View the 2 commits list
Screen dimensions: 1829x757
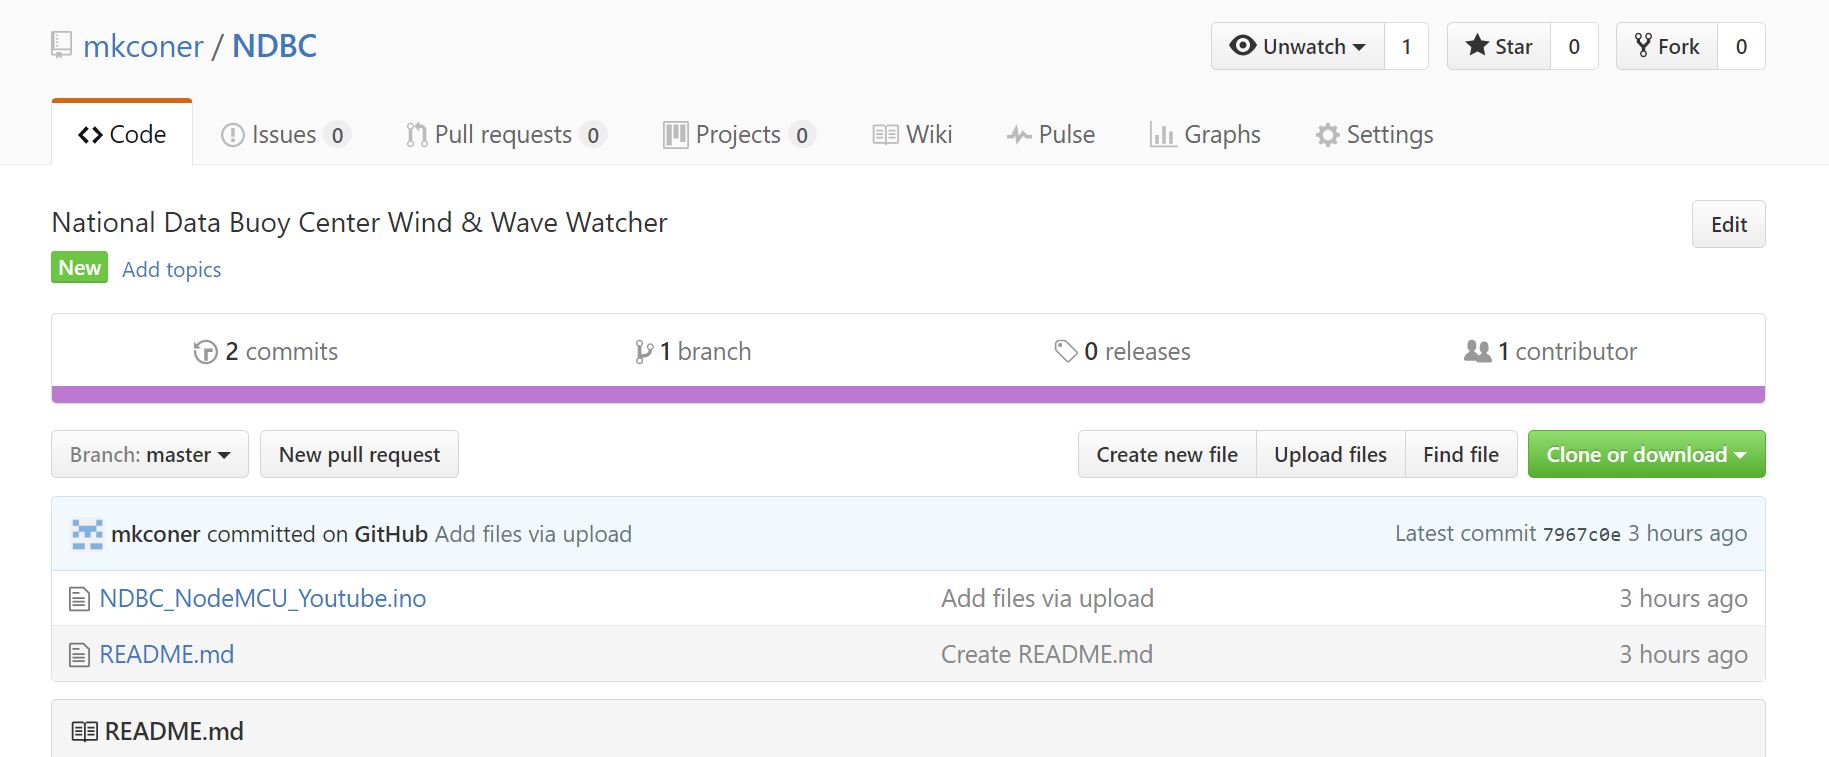click(x=266, y=352)
